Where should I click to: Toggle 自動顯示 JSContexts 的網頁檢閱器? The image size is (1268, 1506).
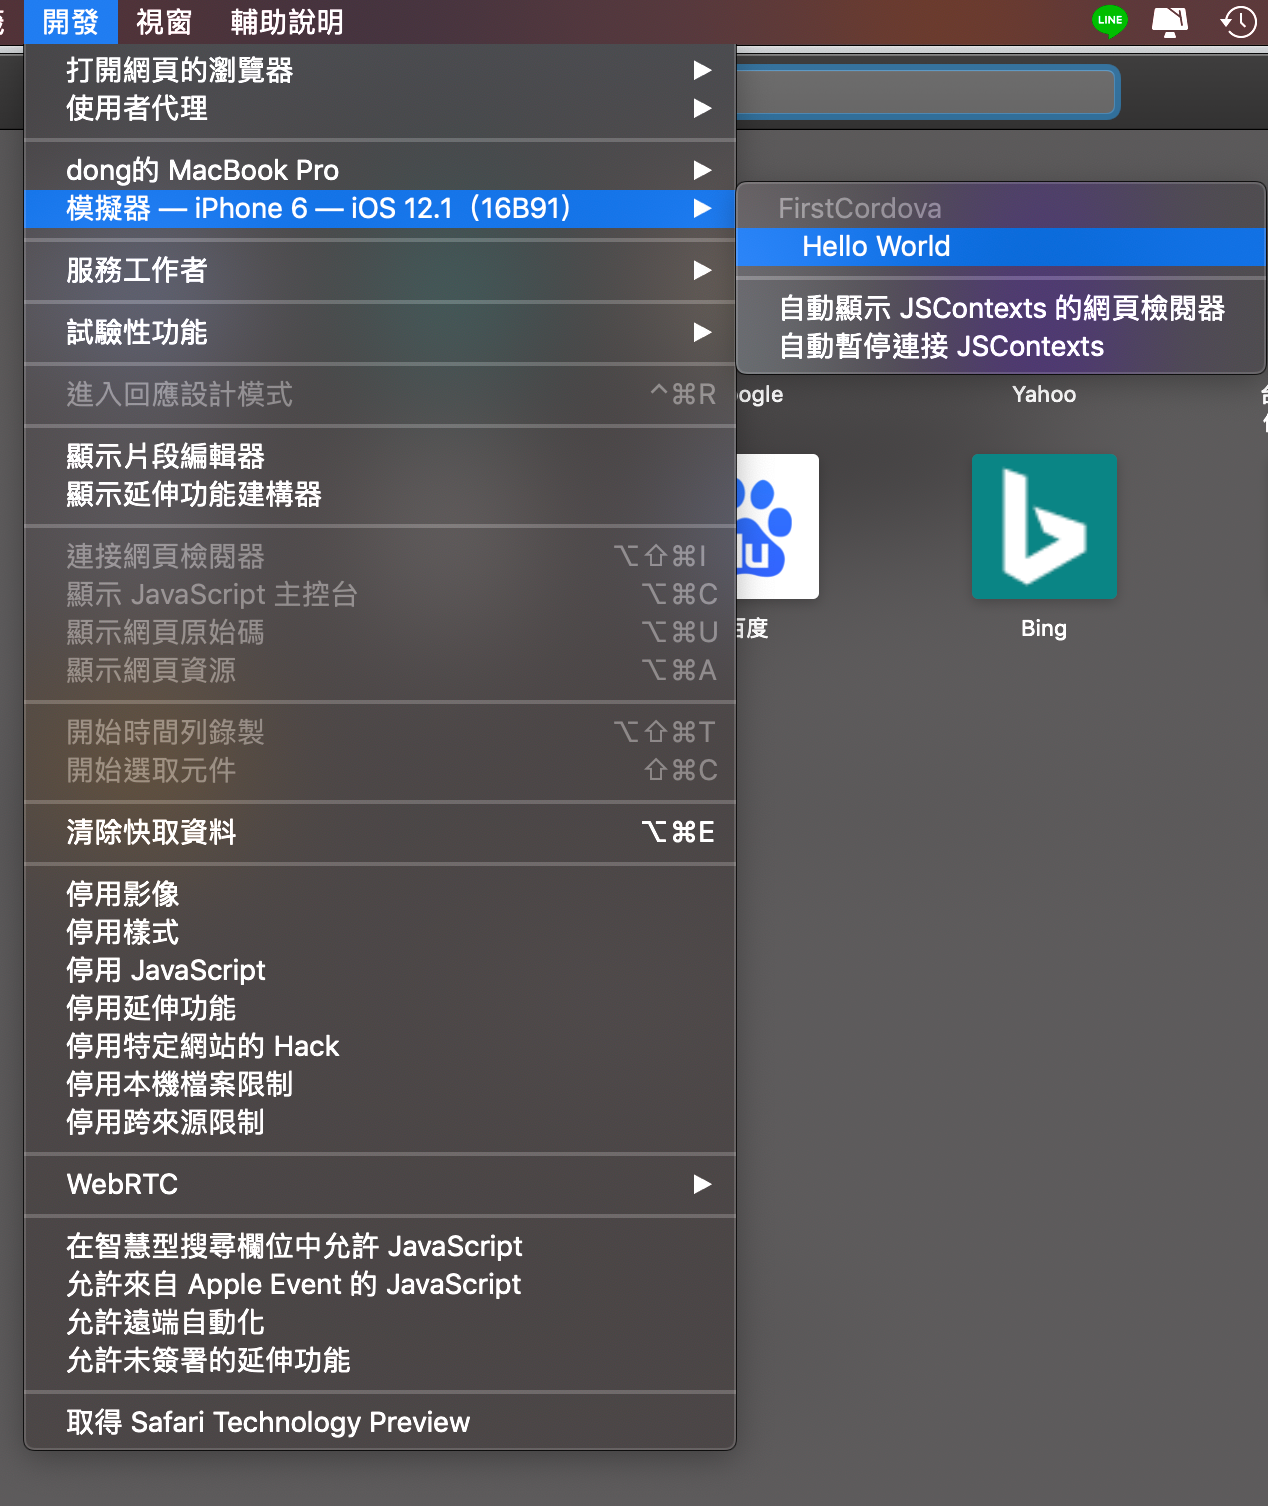click(1005, 308)
